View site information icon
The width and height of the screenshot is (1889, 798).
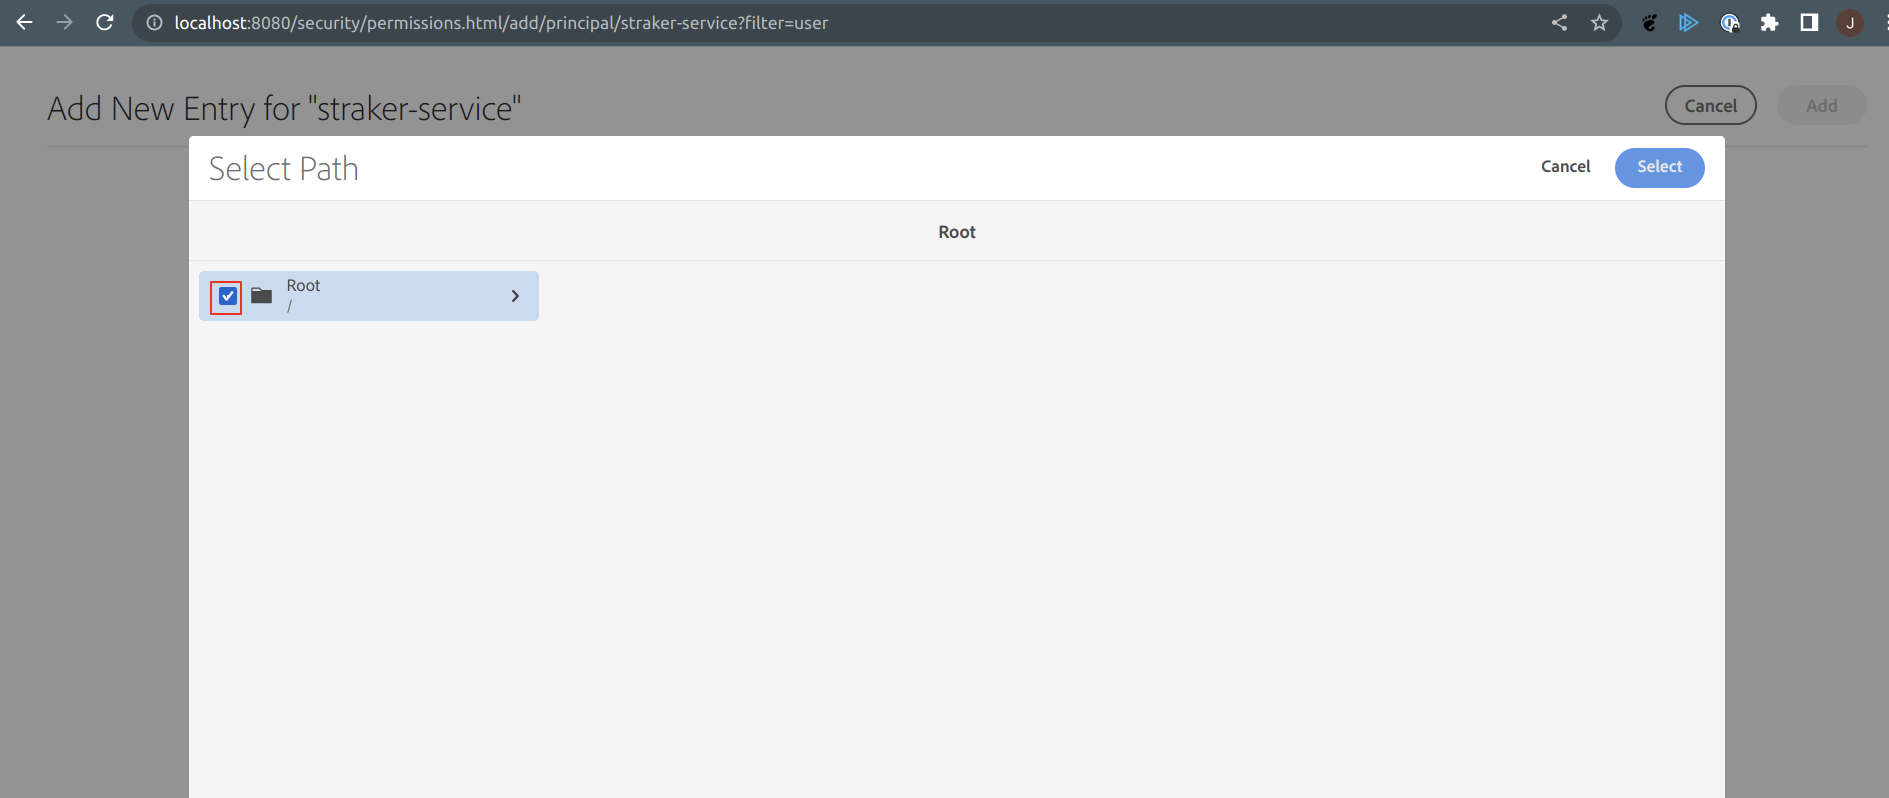(154, 23)
